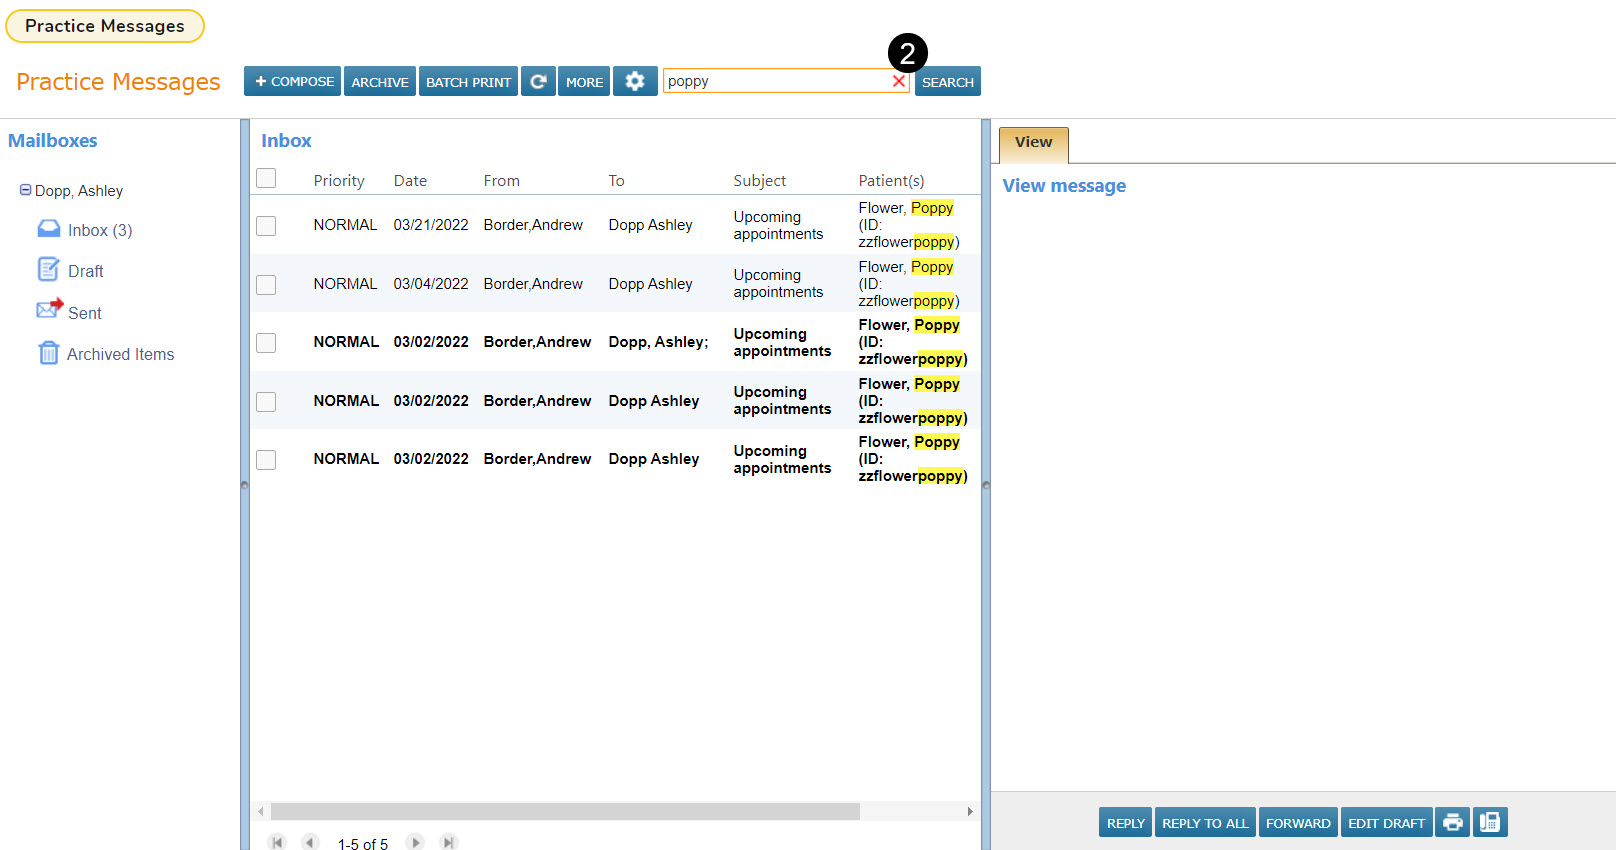This screenshot has width=1616, height=850.
Task: Open the settings gear icon
Action: pos(635,82)
